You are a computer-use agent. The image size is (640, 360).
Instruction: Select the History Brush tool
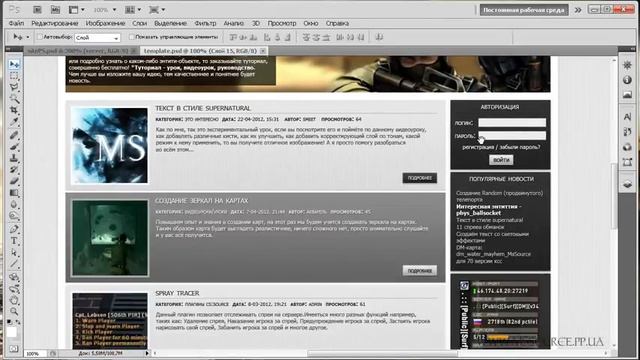point(14,169)
